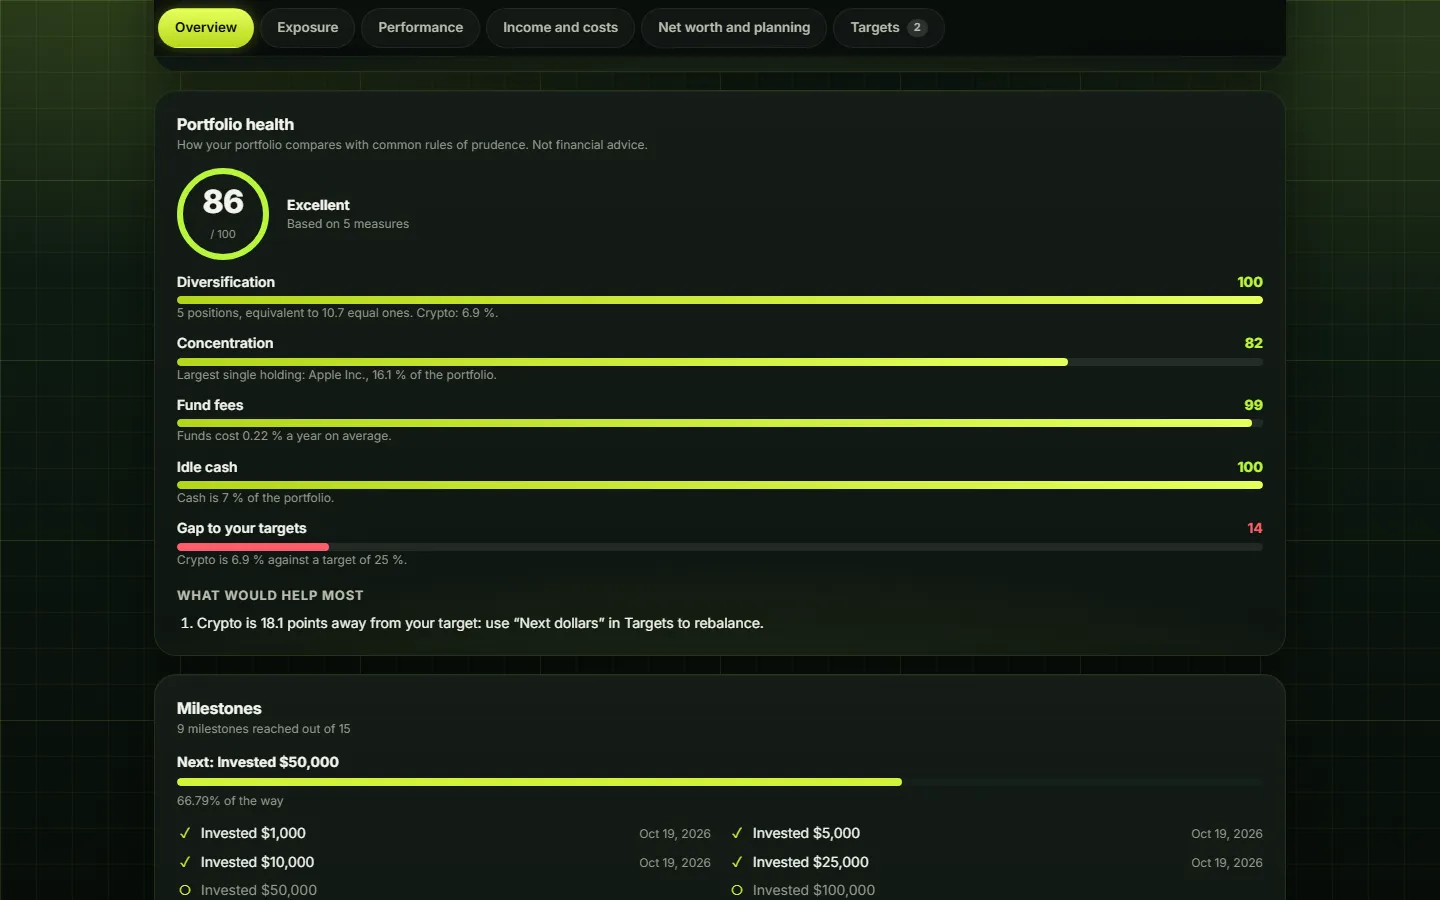Click the checkmark icon beside Invested $5,000
1440x900 pixels.
click(737, 833)
